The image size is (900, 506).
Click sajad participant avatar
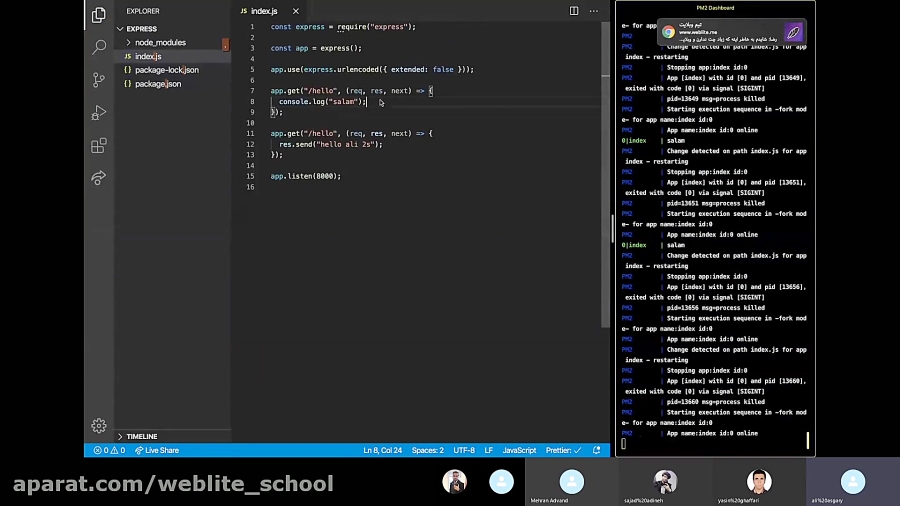(x=665, y=482)
